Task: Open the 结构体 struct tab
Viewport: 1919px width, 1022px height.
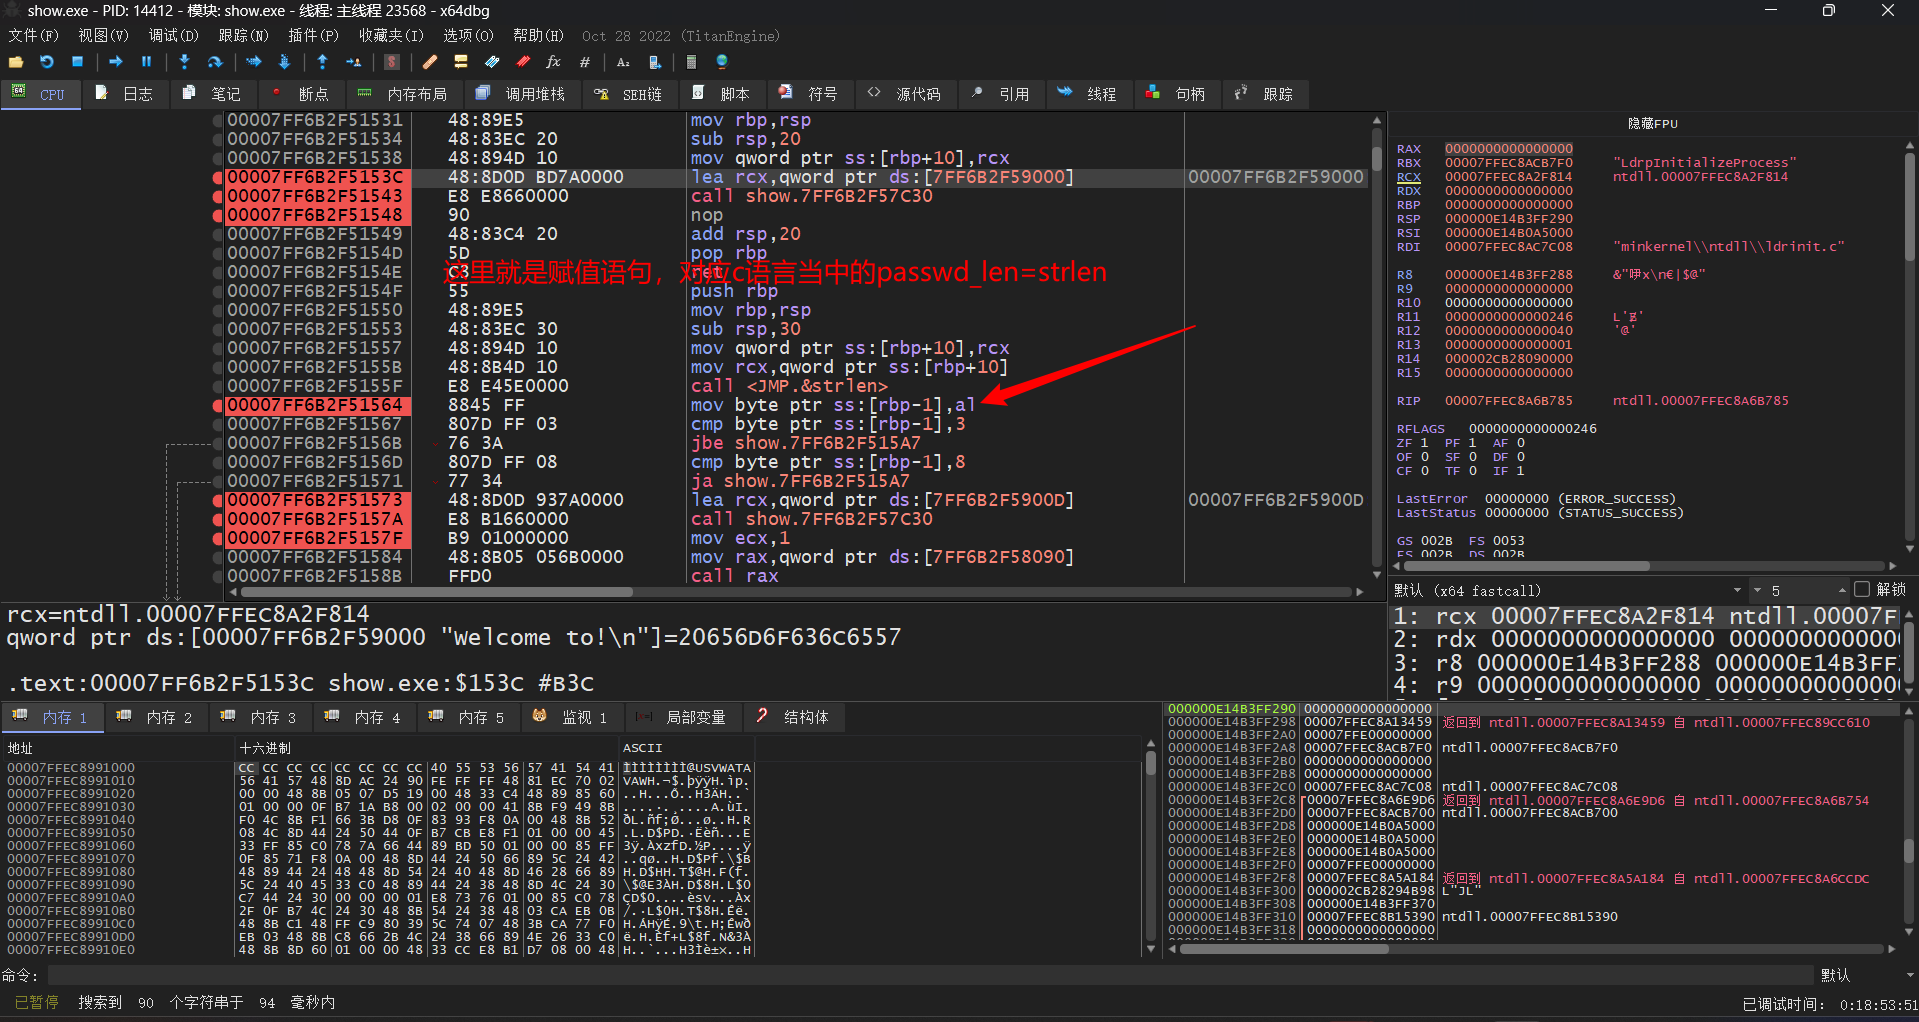Action: point(794,717)
